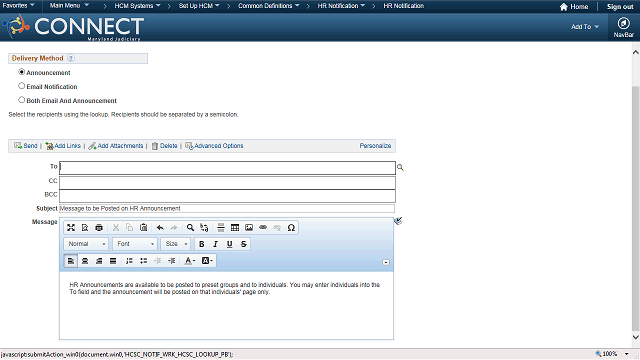The height and width of the screenshot is (360, 640).
Task: Click the Copy icon in editor toolbar
Action: [x=130, y=228]
